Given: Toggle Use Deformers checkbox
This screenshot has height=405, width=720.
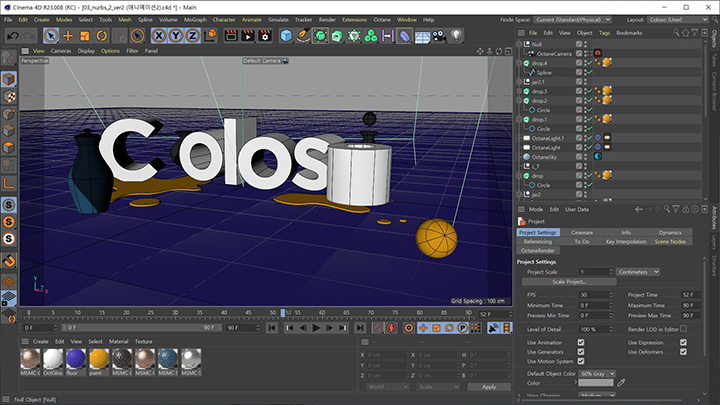Looking at the screenshot, I should coord(683,352).
